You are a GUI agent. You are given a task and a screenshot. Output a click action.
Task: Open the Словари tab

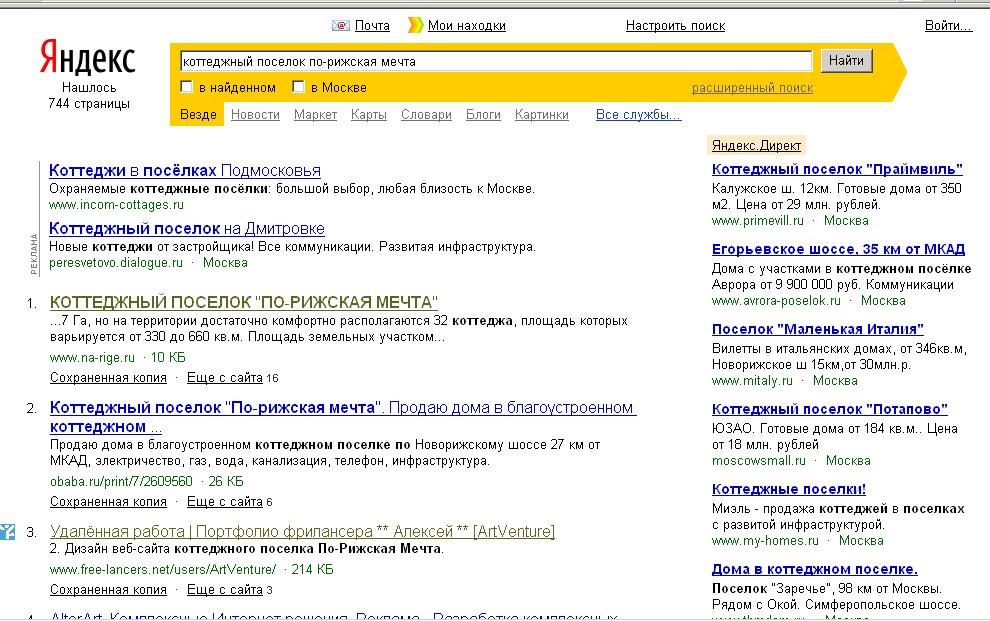click(x=426, y=115)
